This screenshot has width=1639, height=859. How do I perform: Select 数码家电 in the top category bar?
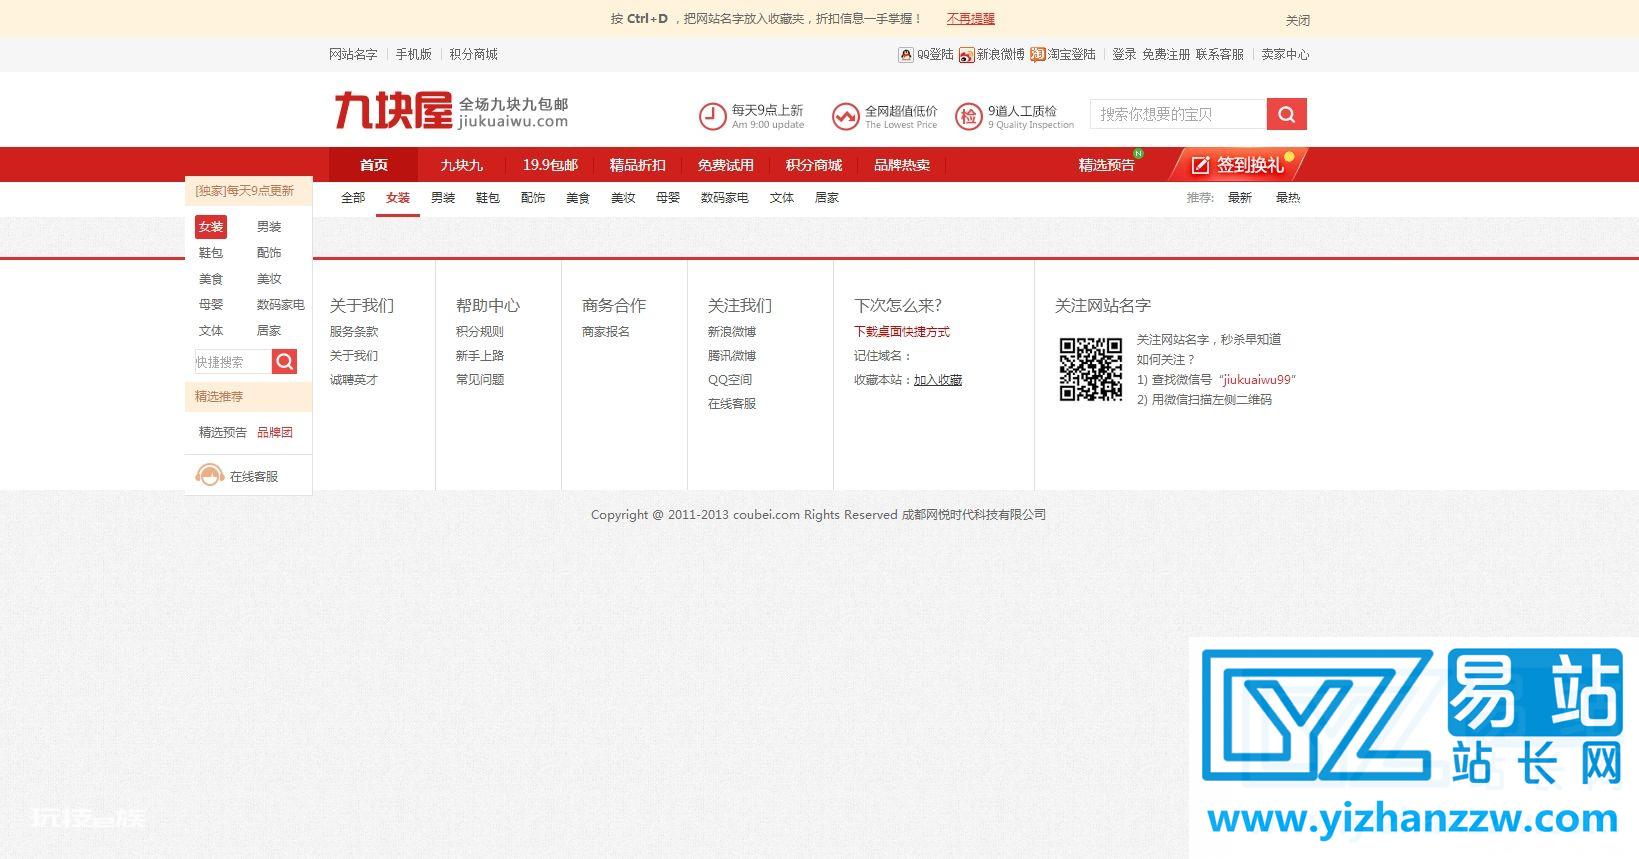pyautogui.click(x=724, y=198)
